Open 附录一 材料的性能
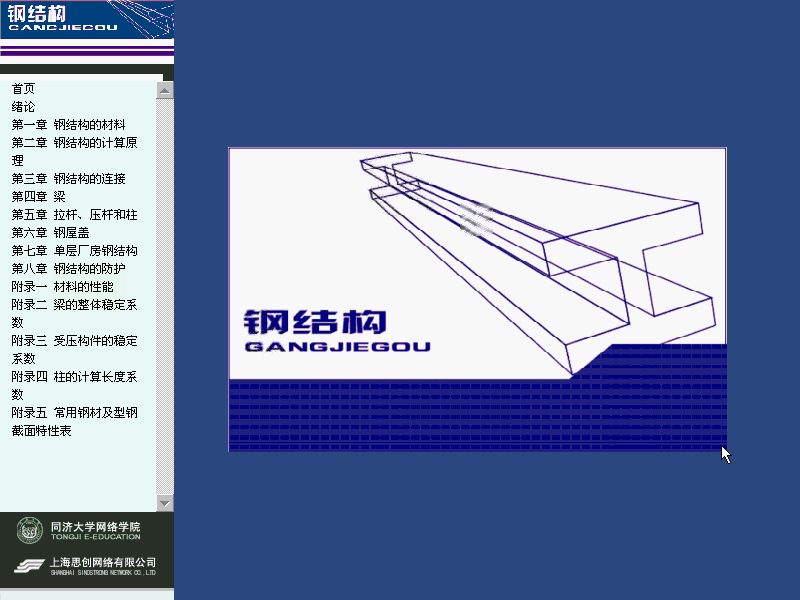Screen dimensions: 800x600 click(x=62, y=286)
